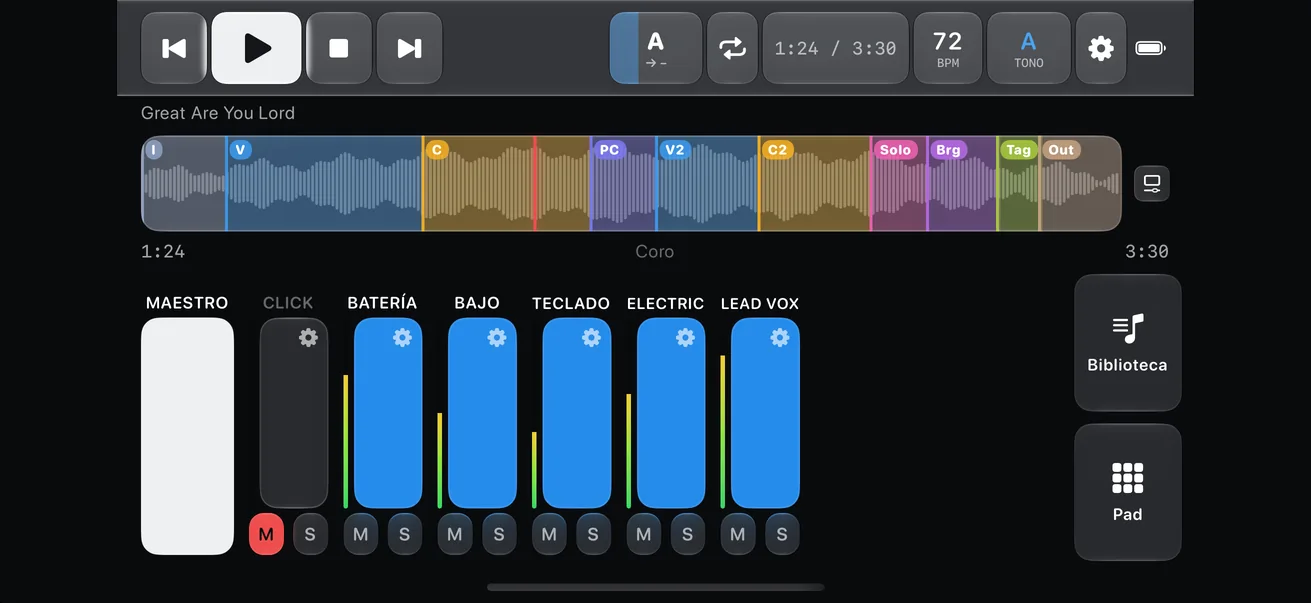Jump to the C2 marker
This screenshot has width=1311, height=603.
point(777,150)
